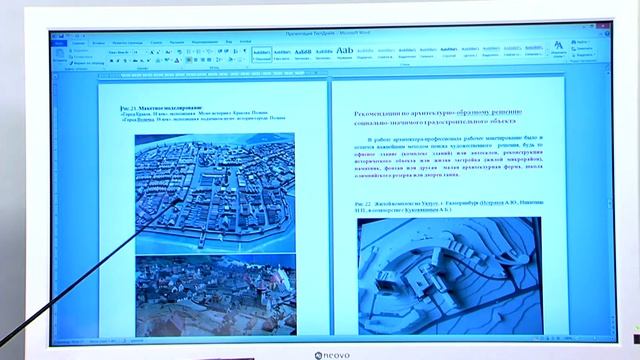This screenshot has height=360, width=640.
Task: Pick the paragraph Shading color button
Action: click(231, 60)
